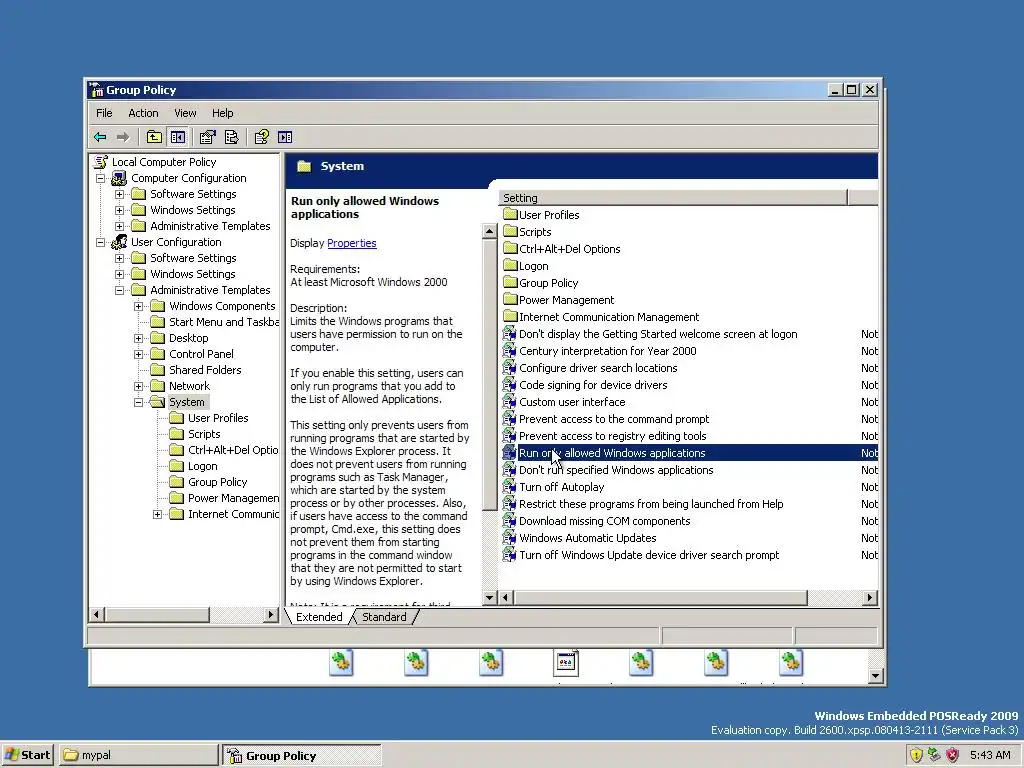The width and height of the screenshot is (1024, 768).
Task: Click policy icon for Century interpretation for Year 2000
Action: click(509, 351)
